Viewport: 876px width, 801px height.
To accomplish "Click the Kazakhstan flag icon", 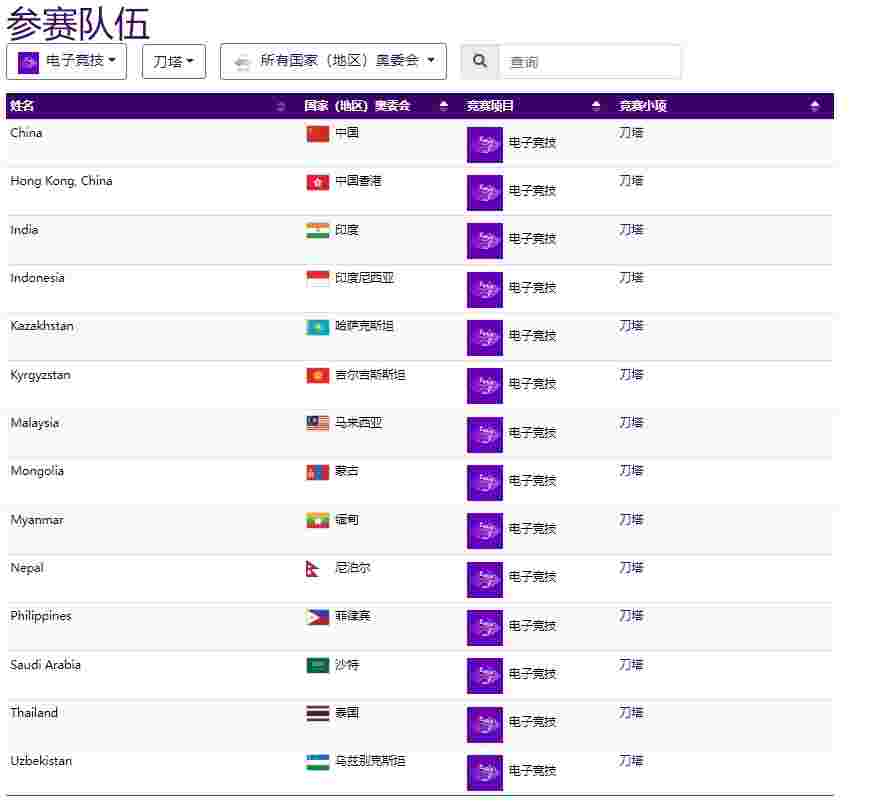I will coord(318,327).
